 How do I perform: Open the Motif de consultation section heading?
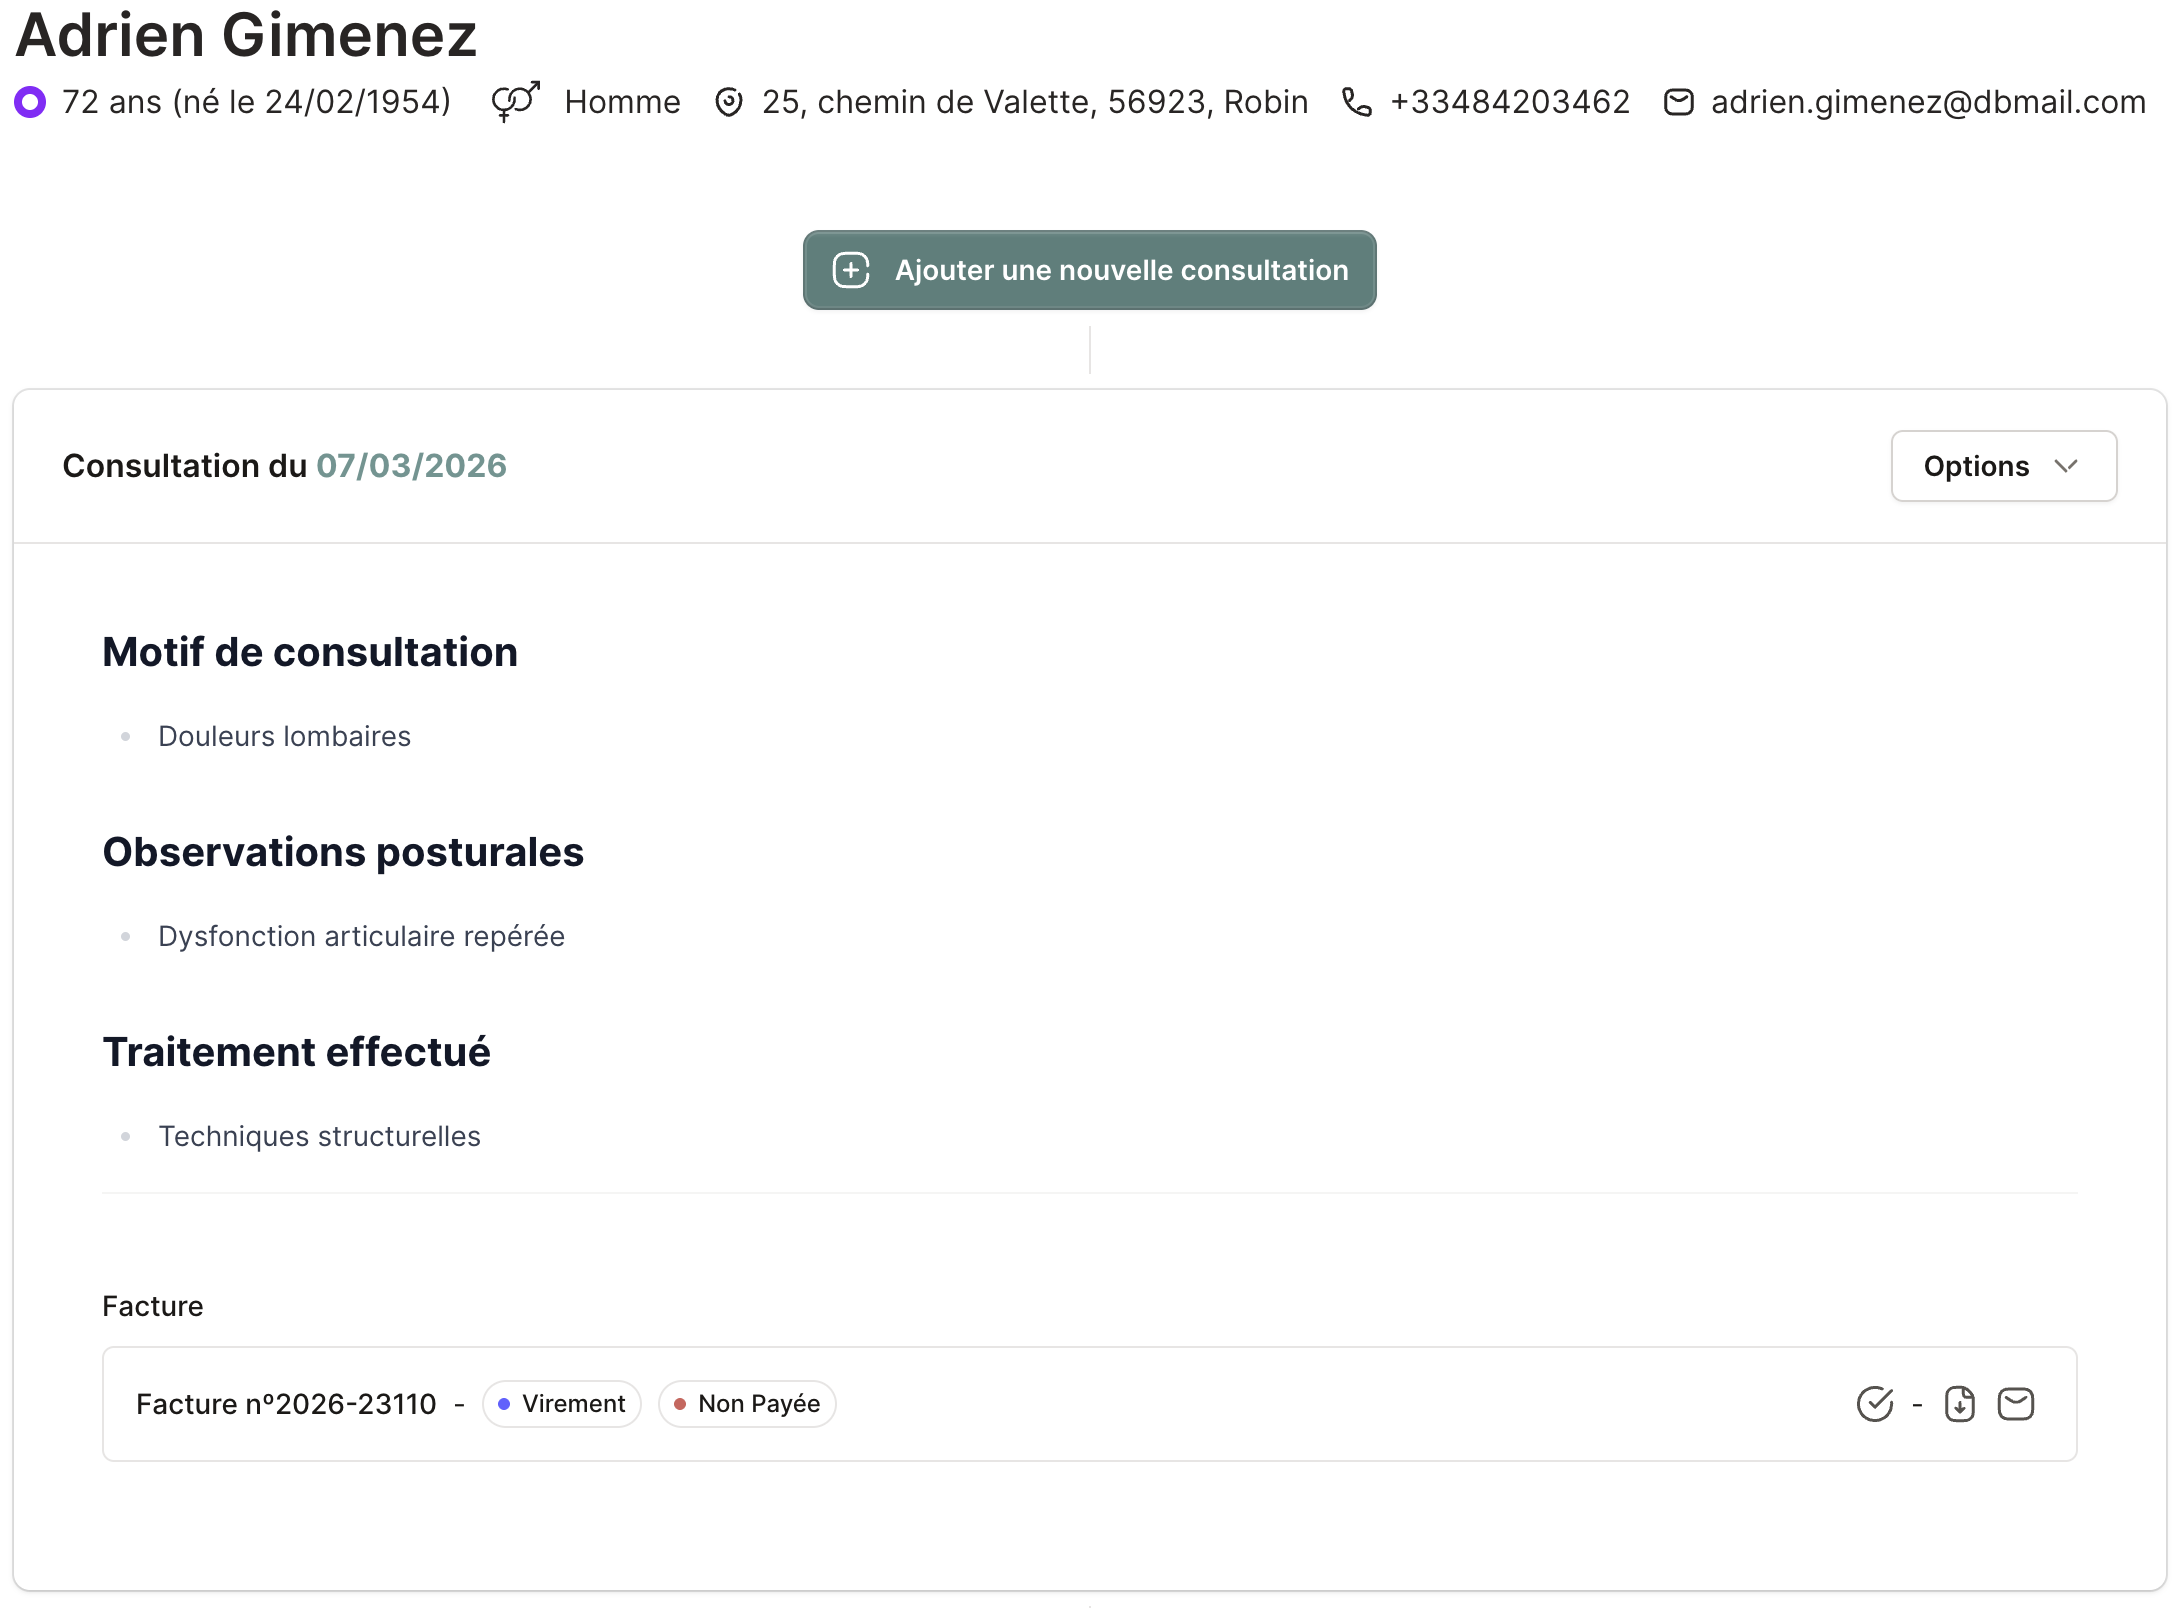click(309, 651)
